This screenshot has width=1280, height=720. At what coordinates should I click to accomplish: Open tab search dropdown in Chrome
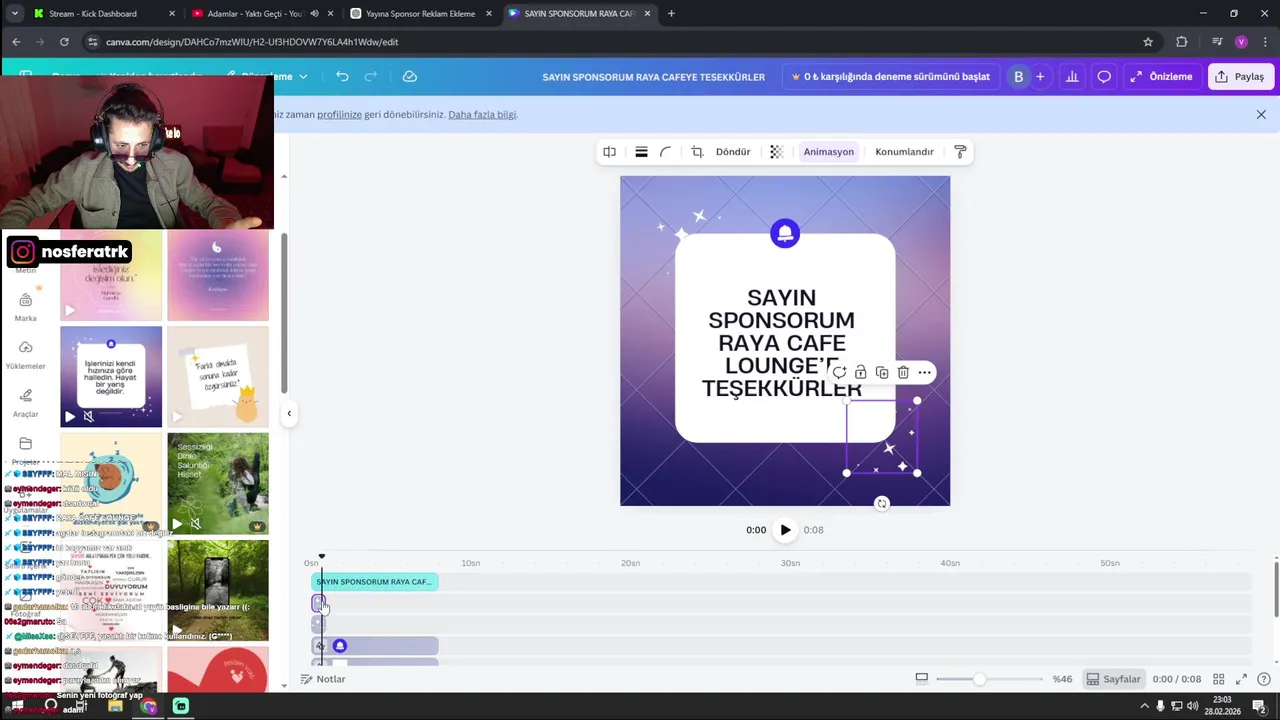click(14, 13)
